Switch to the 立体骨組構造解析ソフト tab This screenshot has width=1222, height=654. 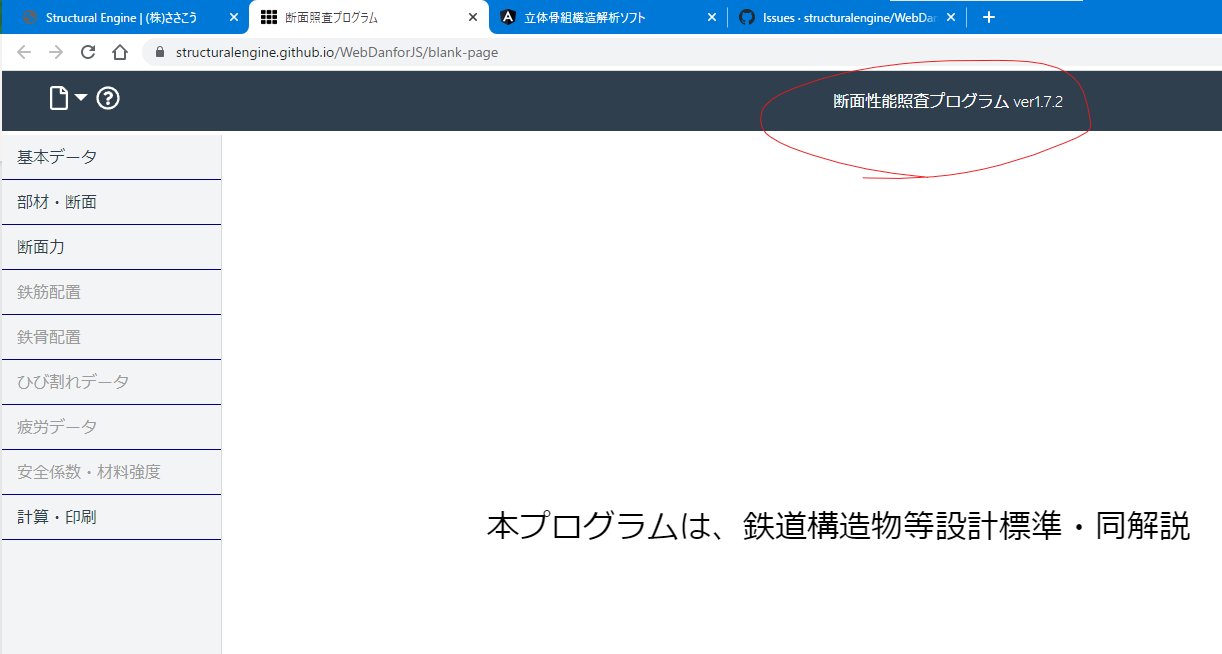pos(600,16)
